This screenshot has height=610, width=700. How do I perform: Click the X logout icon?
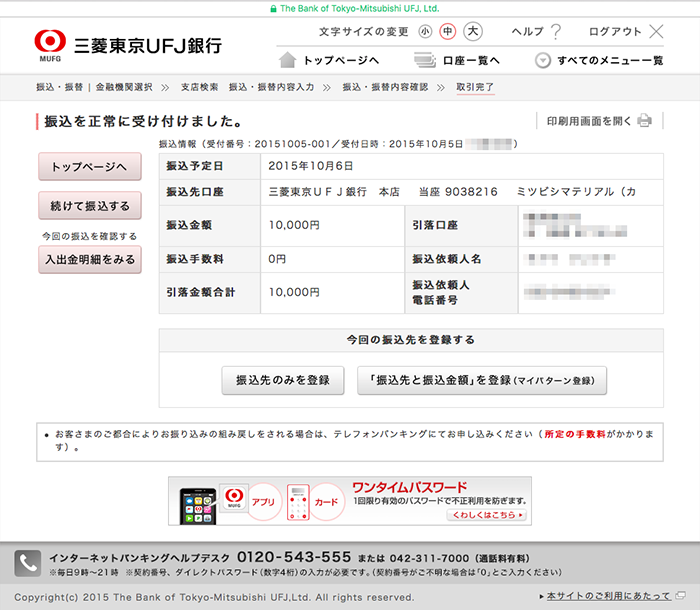point(656,31)
